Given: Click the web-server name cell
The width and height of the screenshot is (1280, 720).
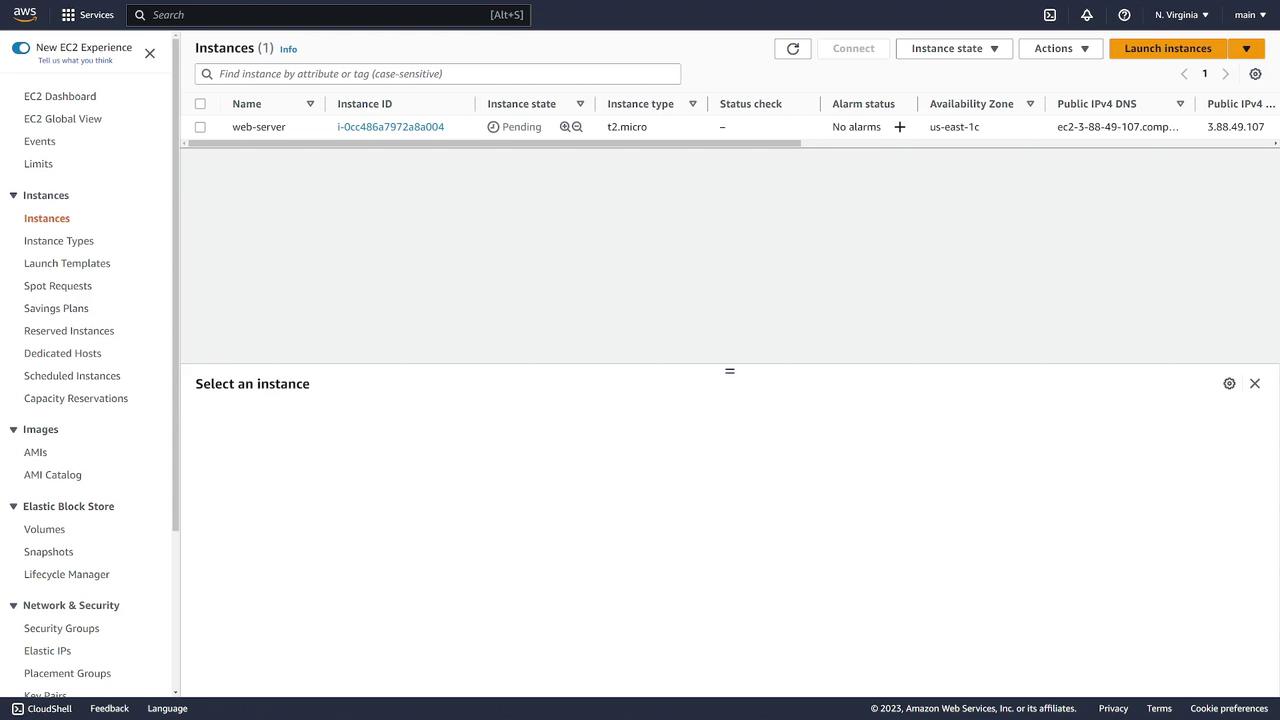Looking at the screenshot, I should click(259, 127).
